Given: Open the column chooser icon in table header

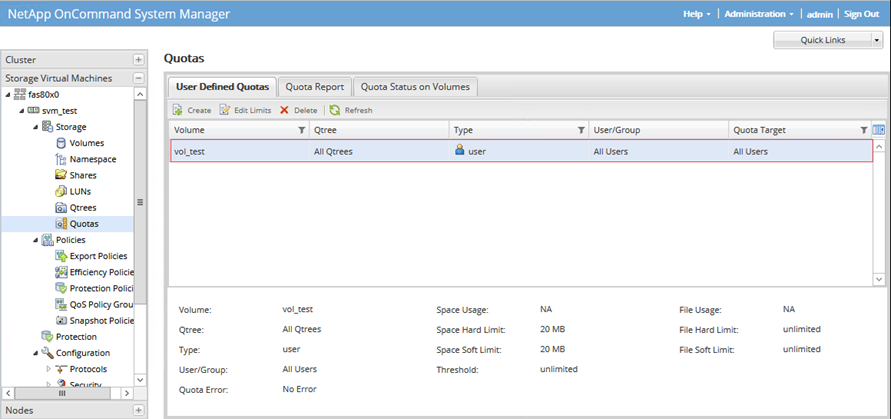Looking at the screenshot, I should (879, 130).
